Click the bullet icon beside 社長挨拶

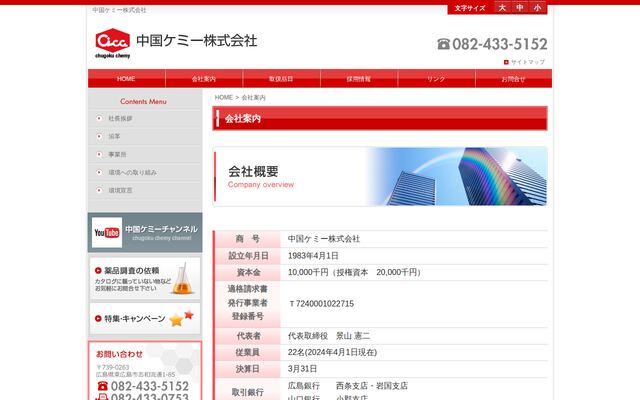pos(99,118)
